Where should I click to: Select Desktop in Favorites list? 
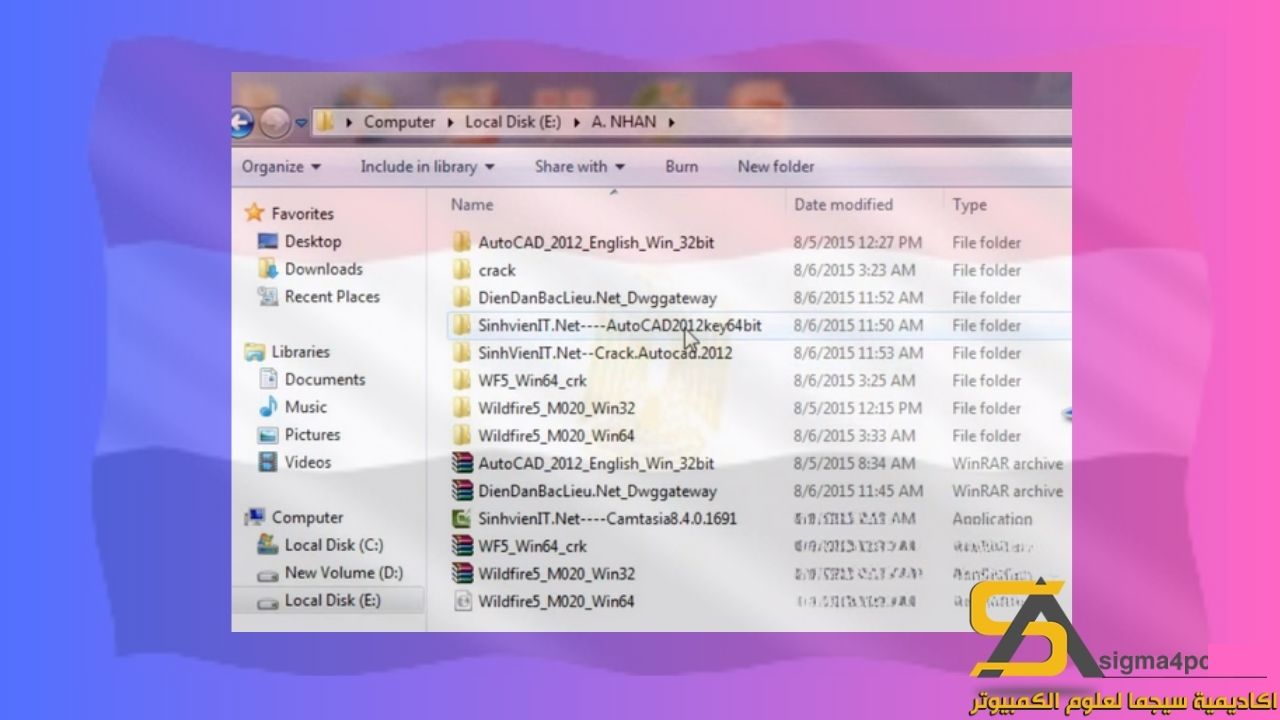click(313, 241)
